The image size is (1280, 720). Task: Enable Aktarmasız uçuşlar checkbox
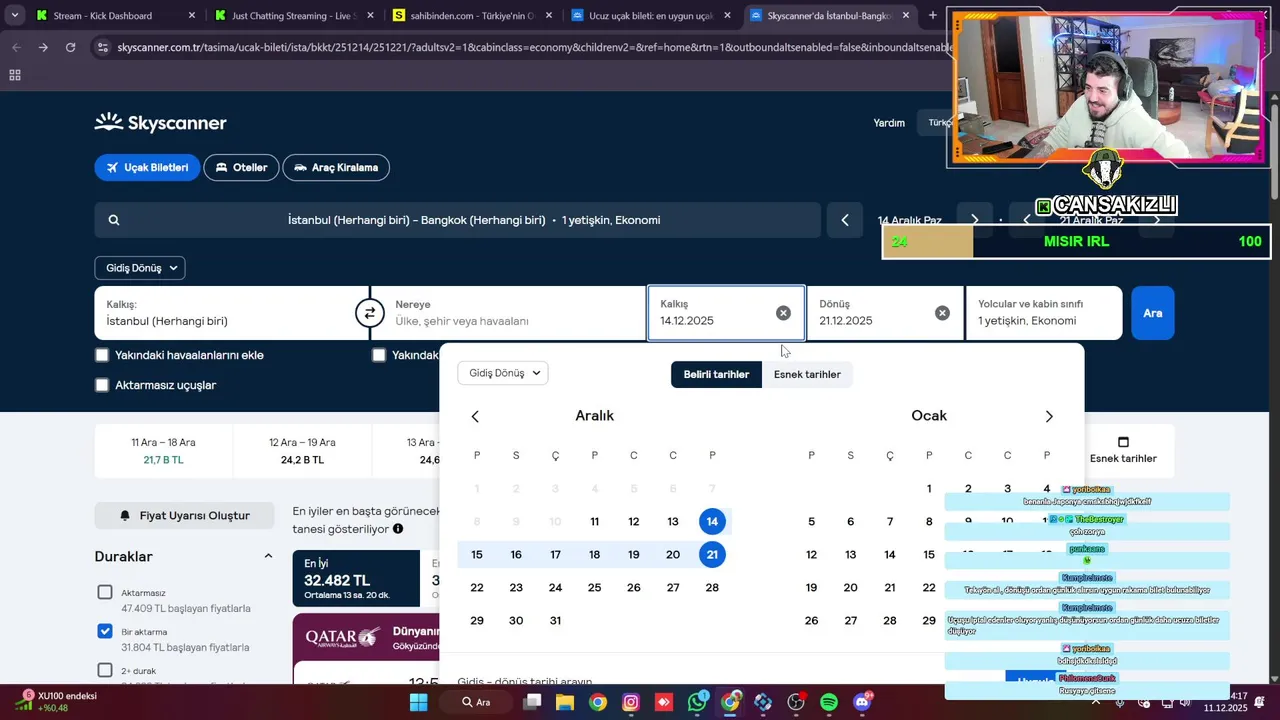pyautogui.click(x=102, y=385)
